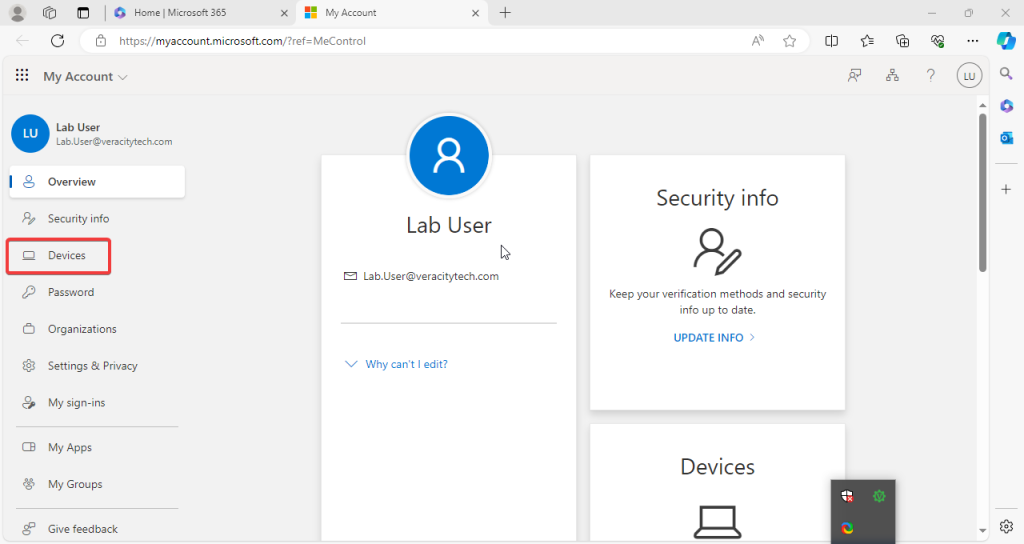Add this page to favorites star
The image size is (1024, 544).
click(790, 41)
